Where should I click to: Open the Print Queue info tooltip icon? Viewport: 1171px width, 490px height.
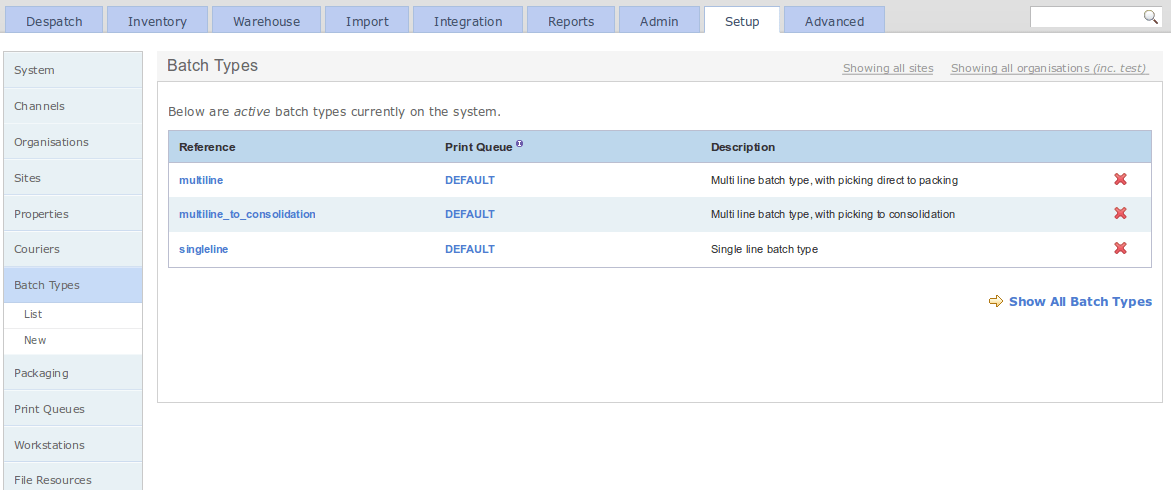pos(519,144)
